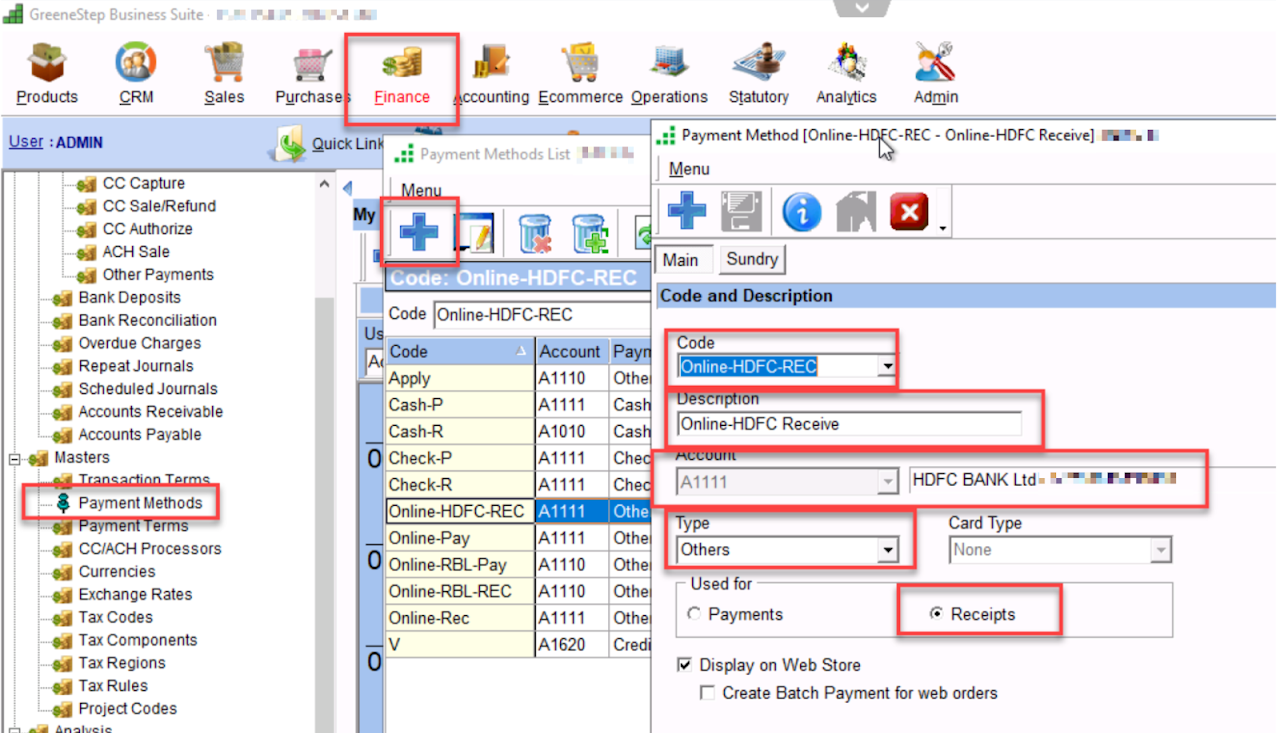
Task: Collapse the Masters tree node
Action: pyautogui.click(x=16, y=458)
